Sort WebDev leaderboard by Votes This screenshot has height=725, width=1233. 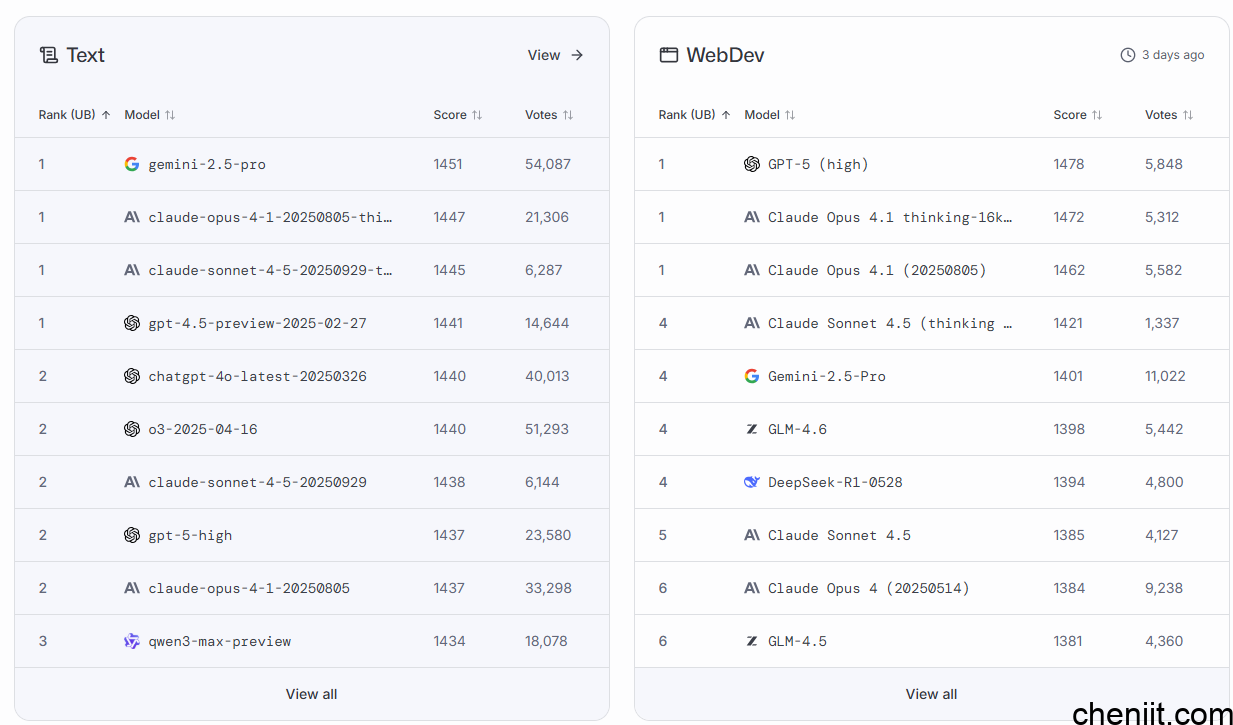point(1169,115)
